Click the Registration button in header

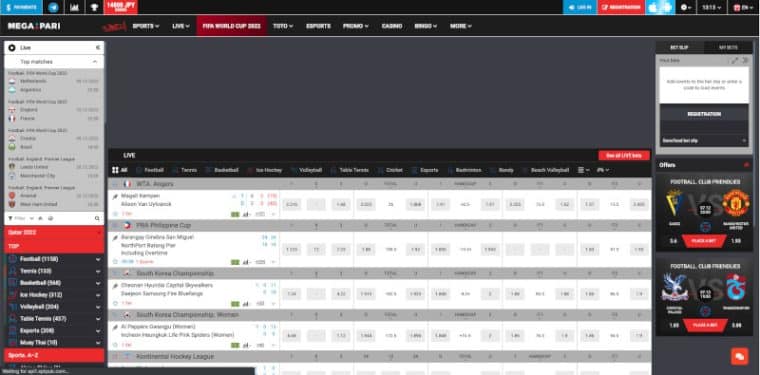click(621, 7)
